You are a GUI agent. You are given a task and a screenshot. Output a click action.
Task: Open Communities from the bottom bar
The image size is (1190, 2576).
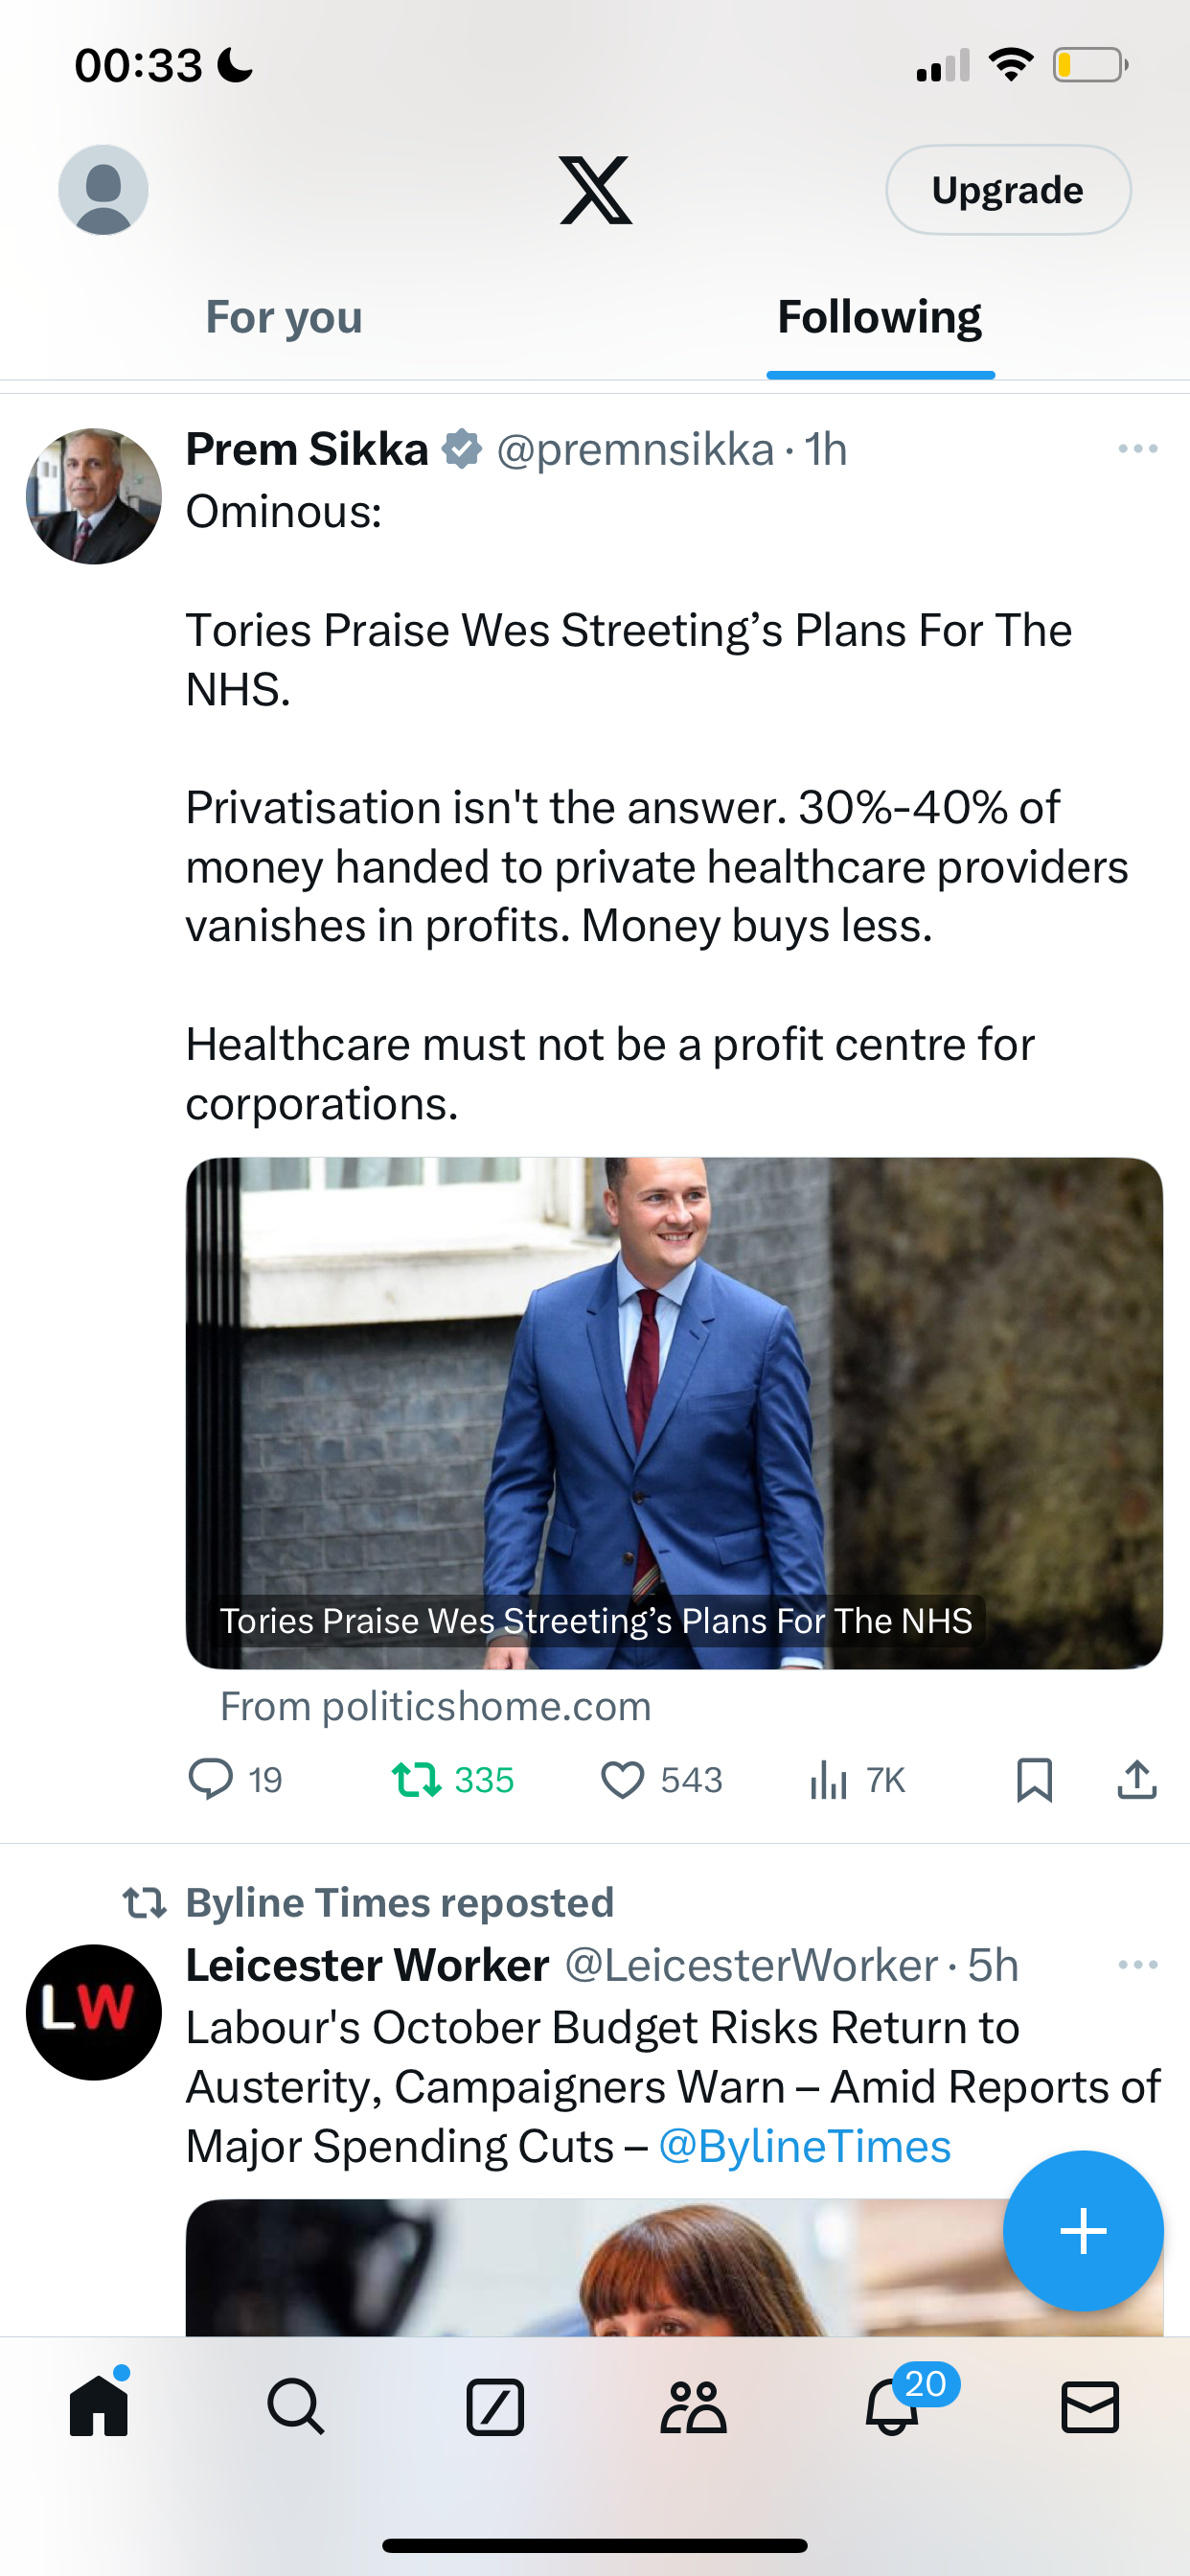pos(693,2407)
